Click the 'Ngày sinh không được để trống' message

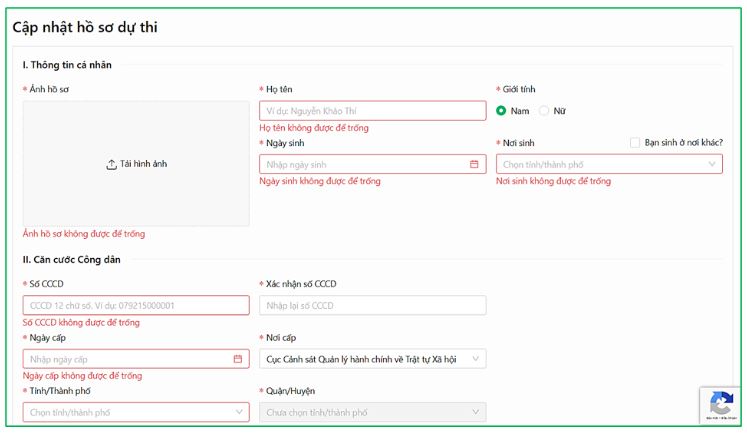coord(320,181)
